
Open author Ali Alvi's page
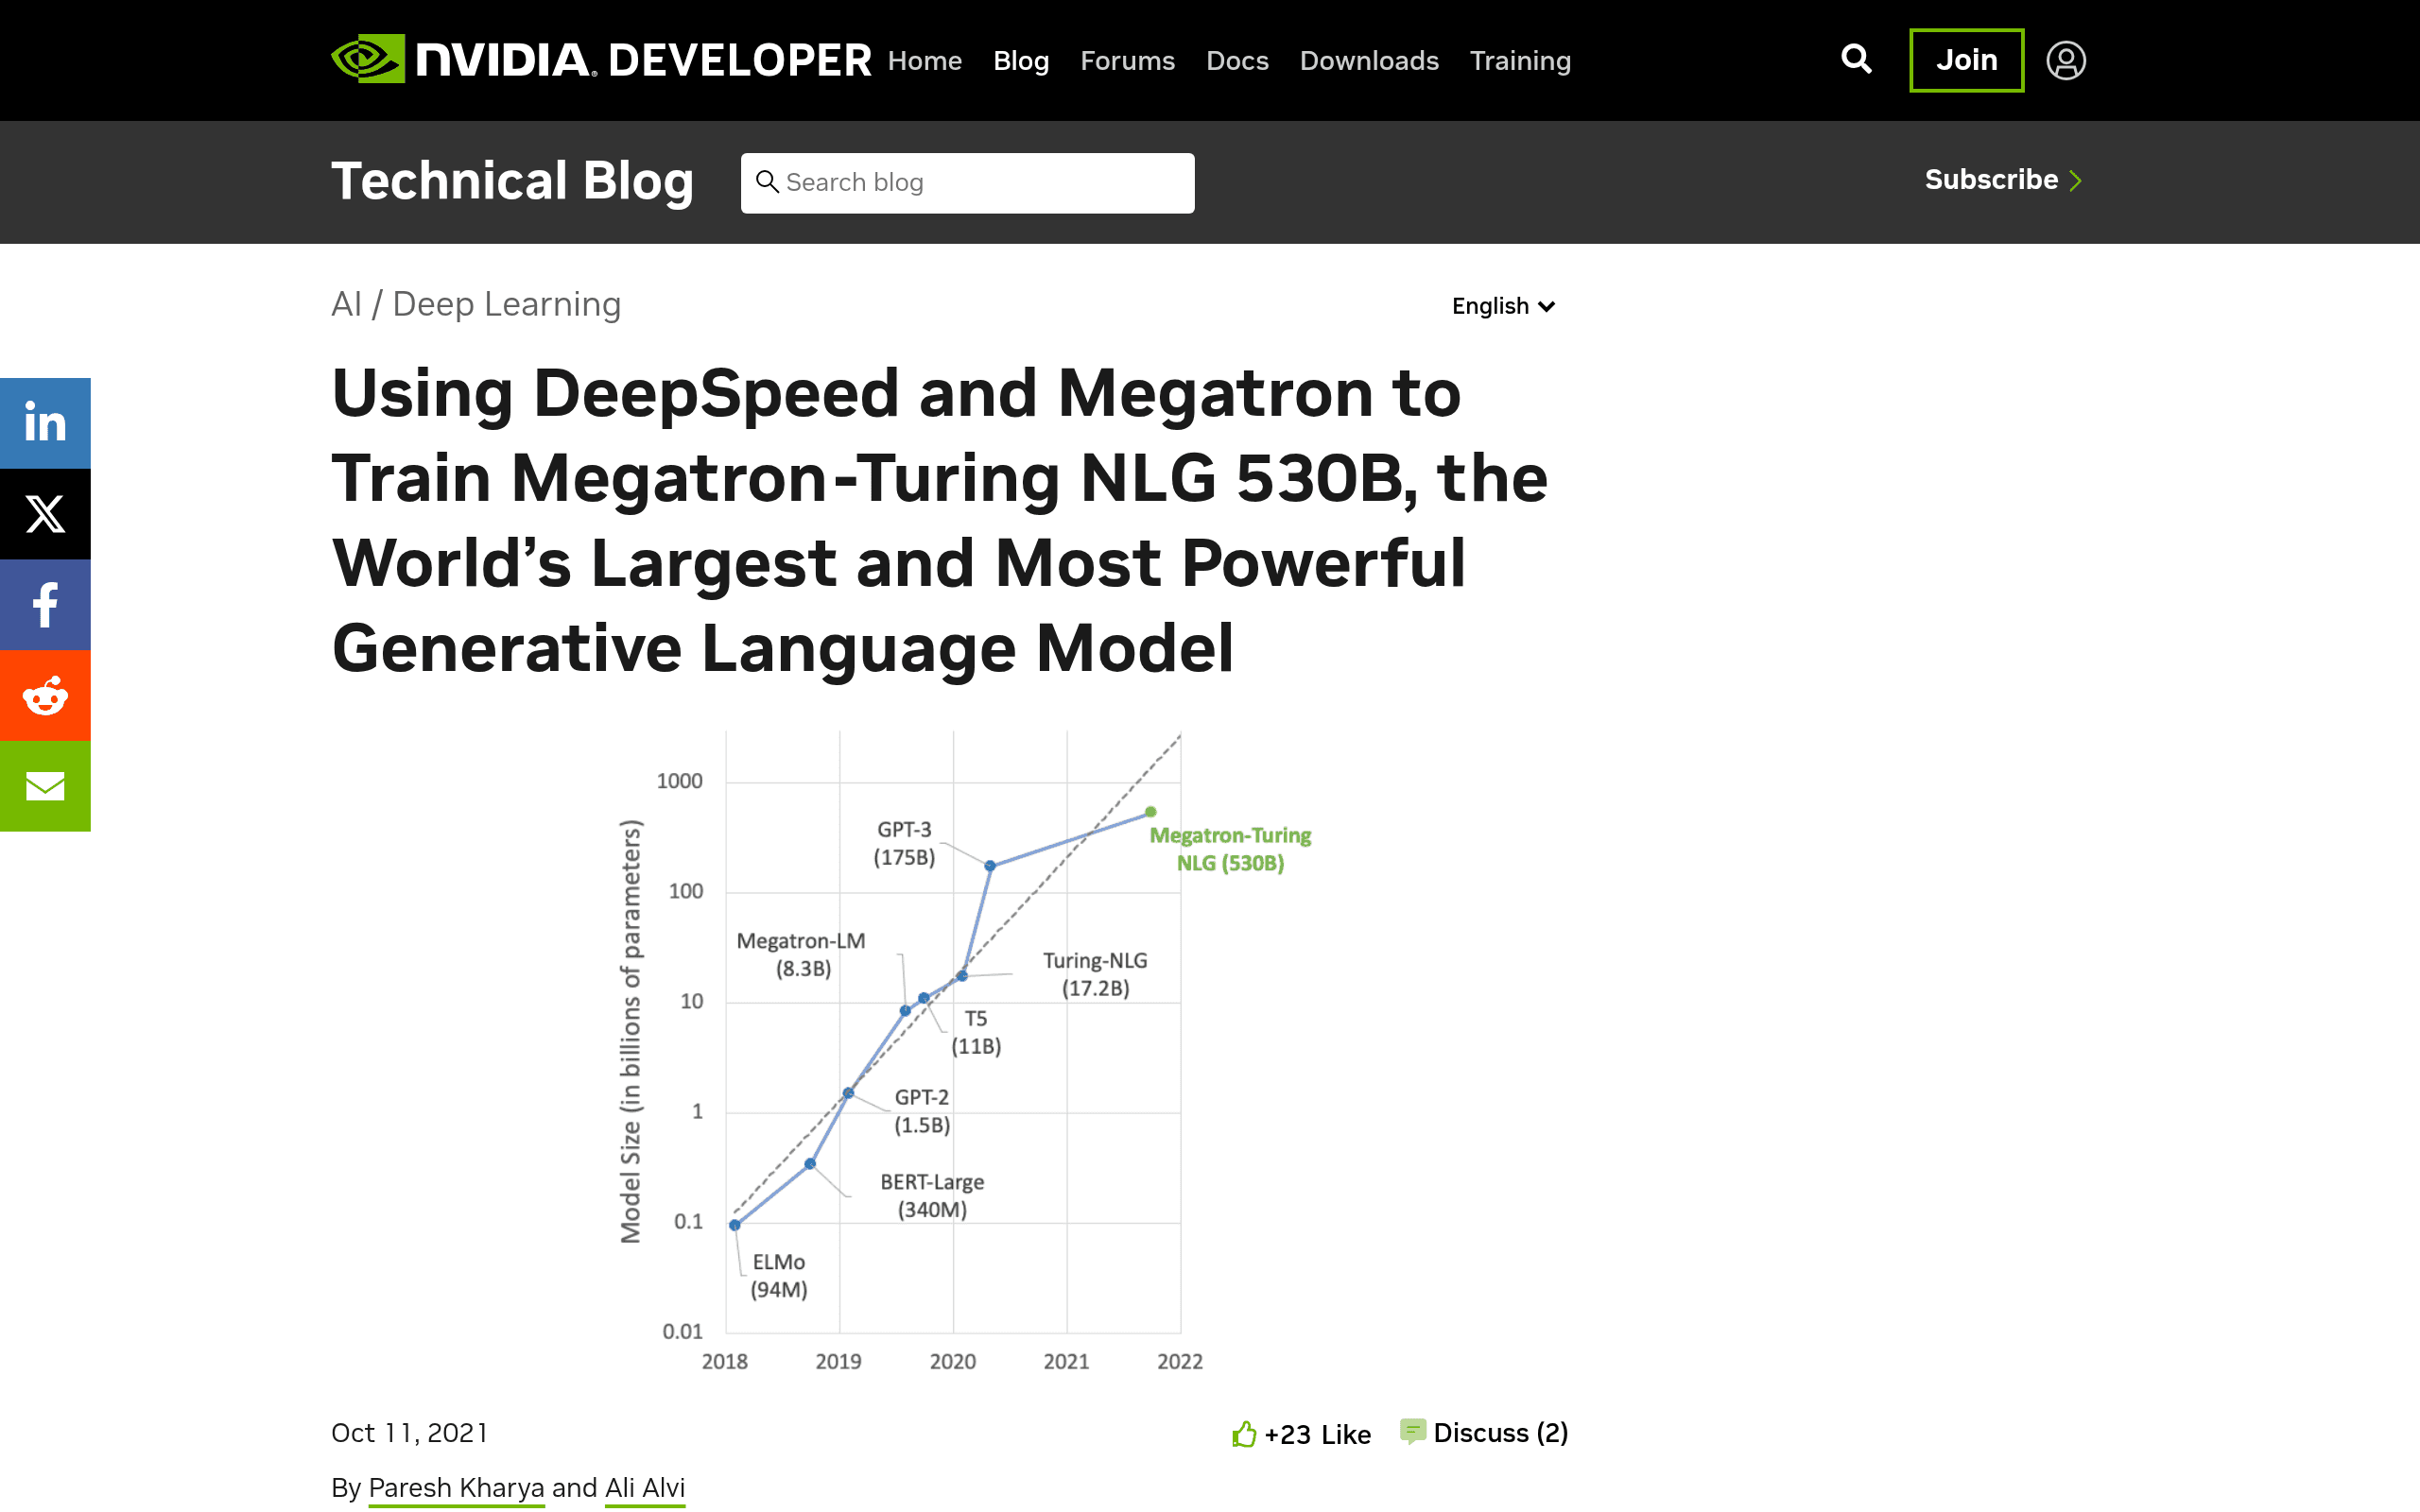pos(645,1488)
